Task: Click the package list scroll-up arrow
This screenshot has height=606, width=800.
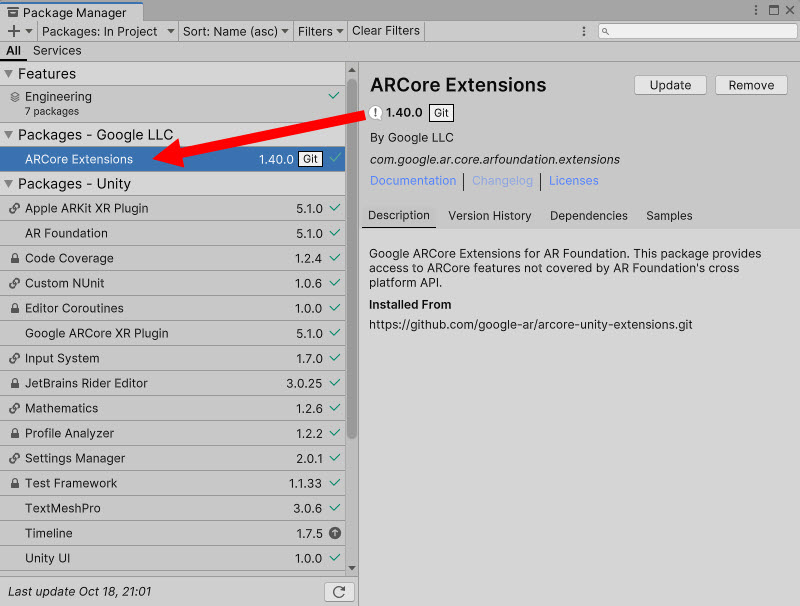Action: [x=352, y=70]
